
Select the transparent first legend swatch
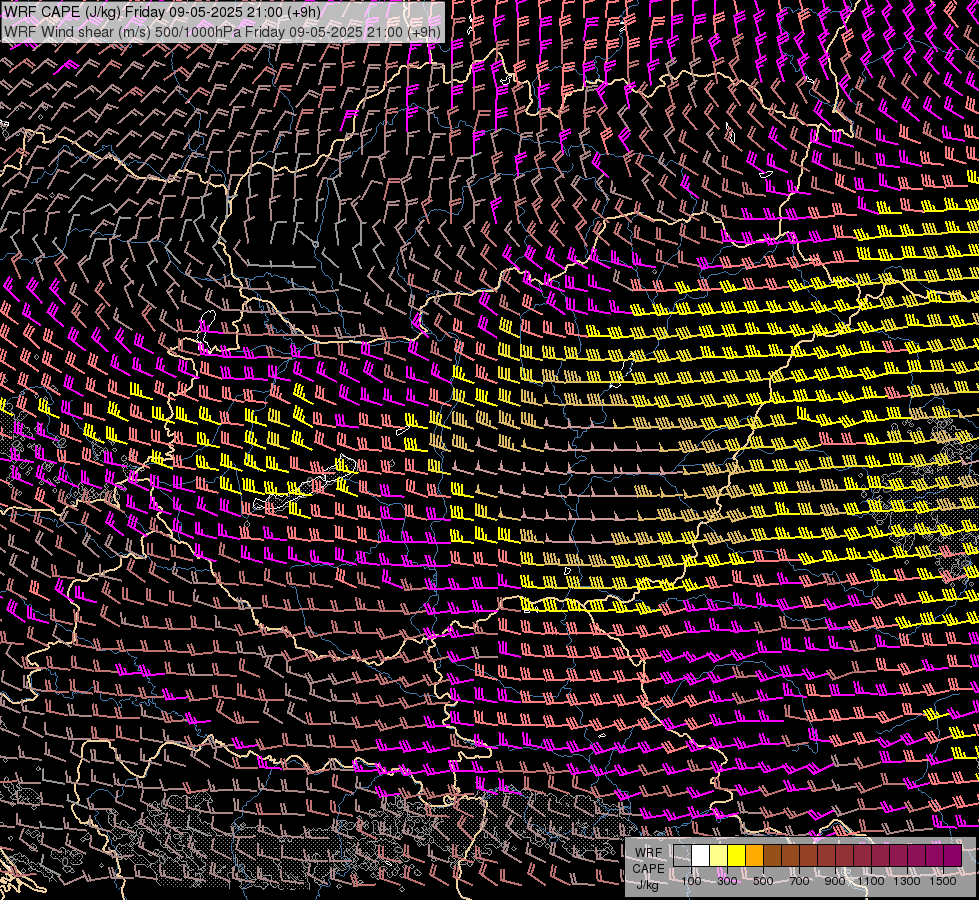click(682, 856)
